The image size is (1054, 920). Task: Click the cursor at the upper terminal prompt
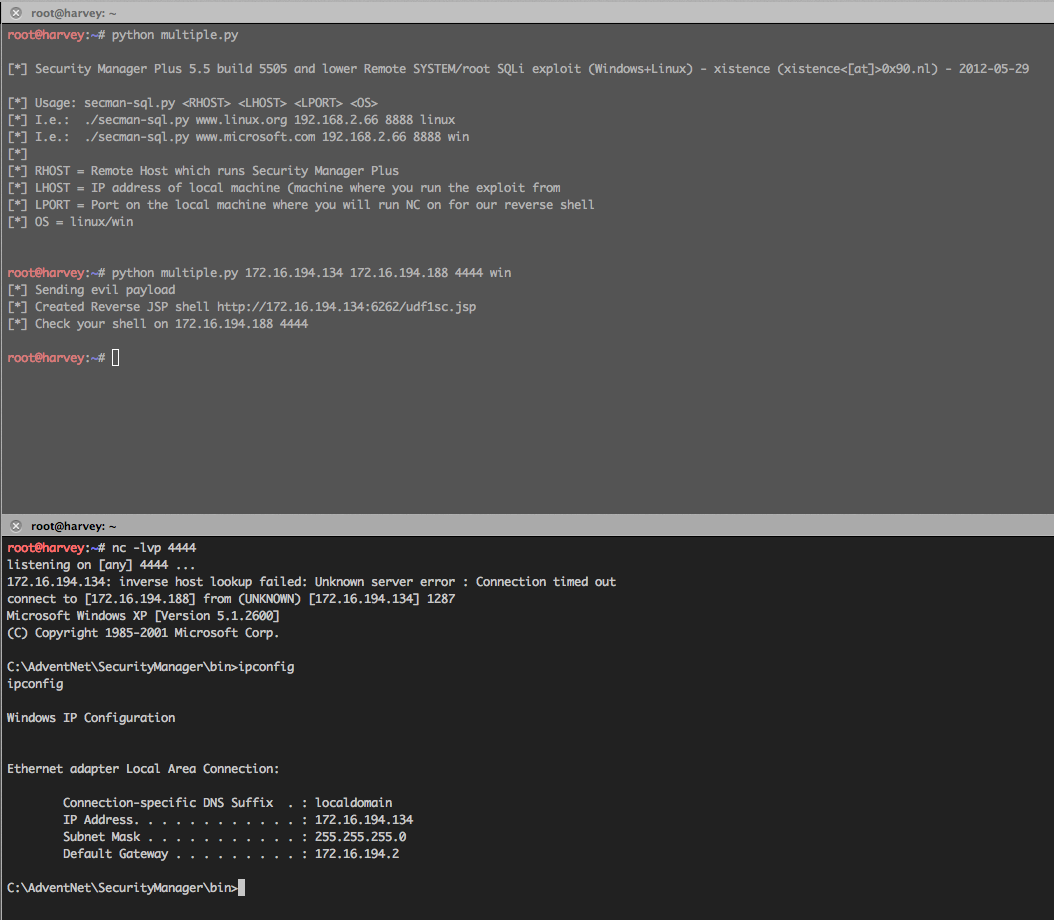[116, 358]
